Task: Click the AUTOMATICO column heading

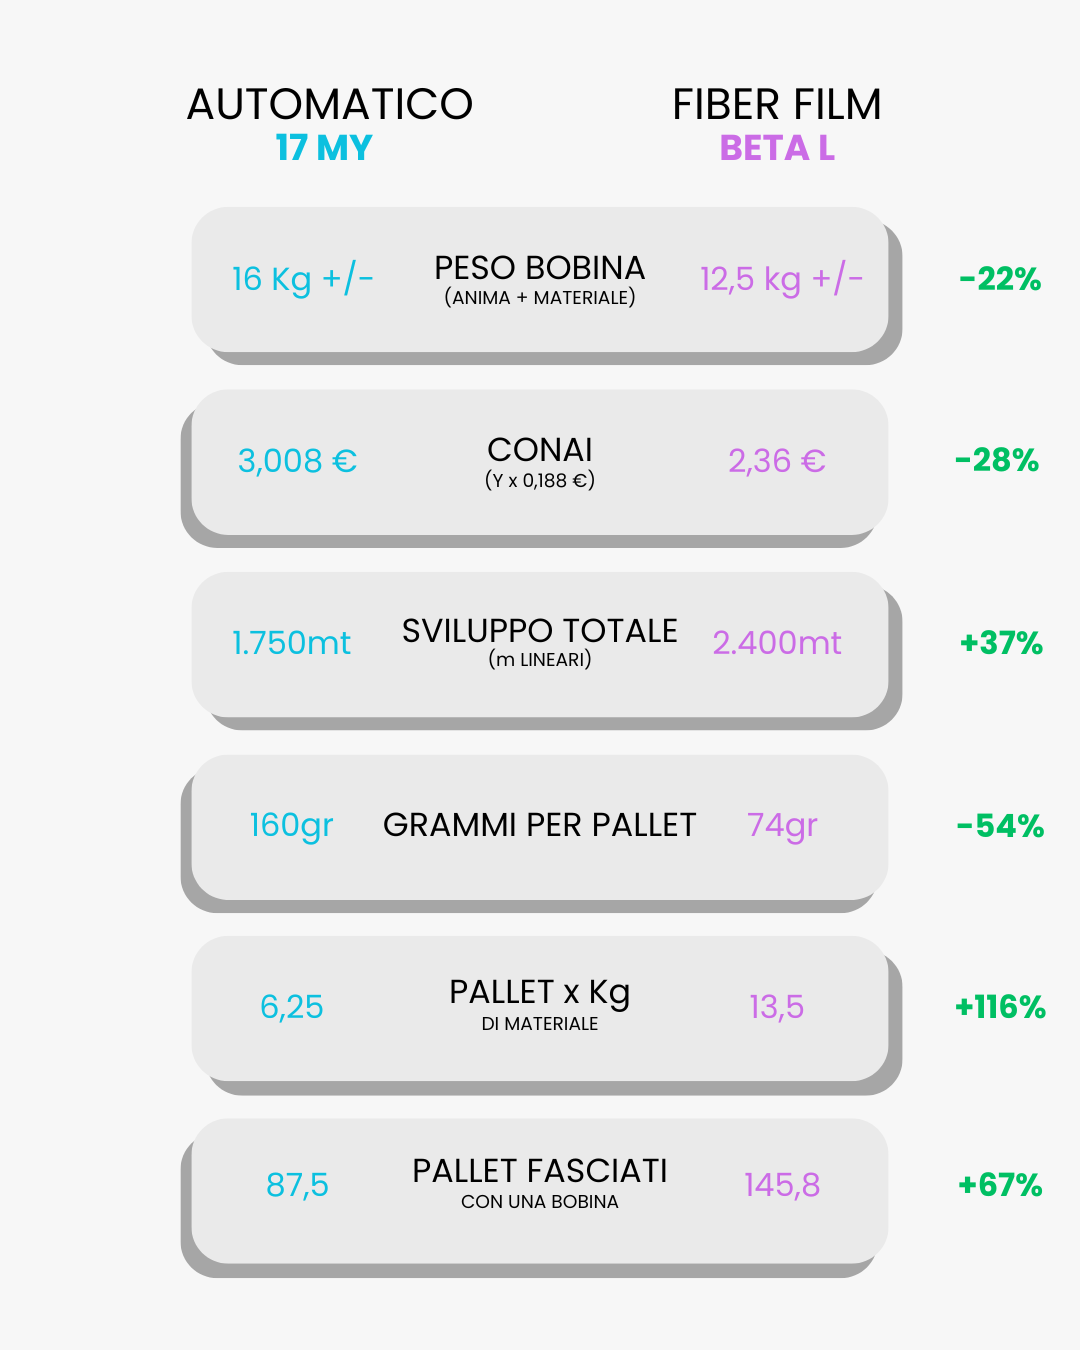Action: click(330, 105)
